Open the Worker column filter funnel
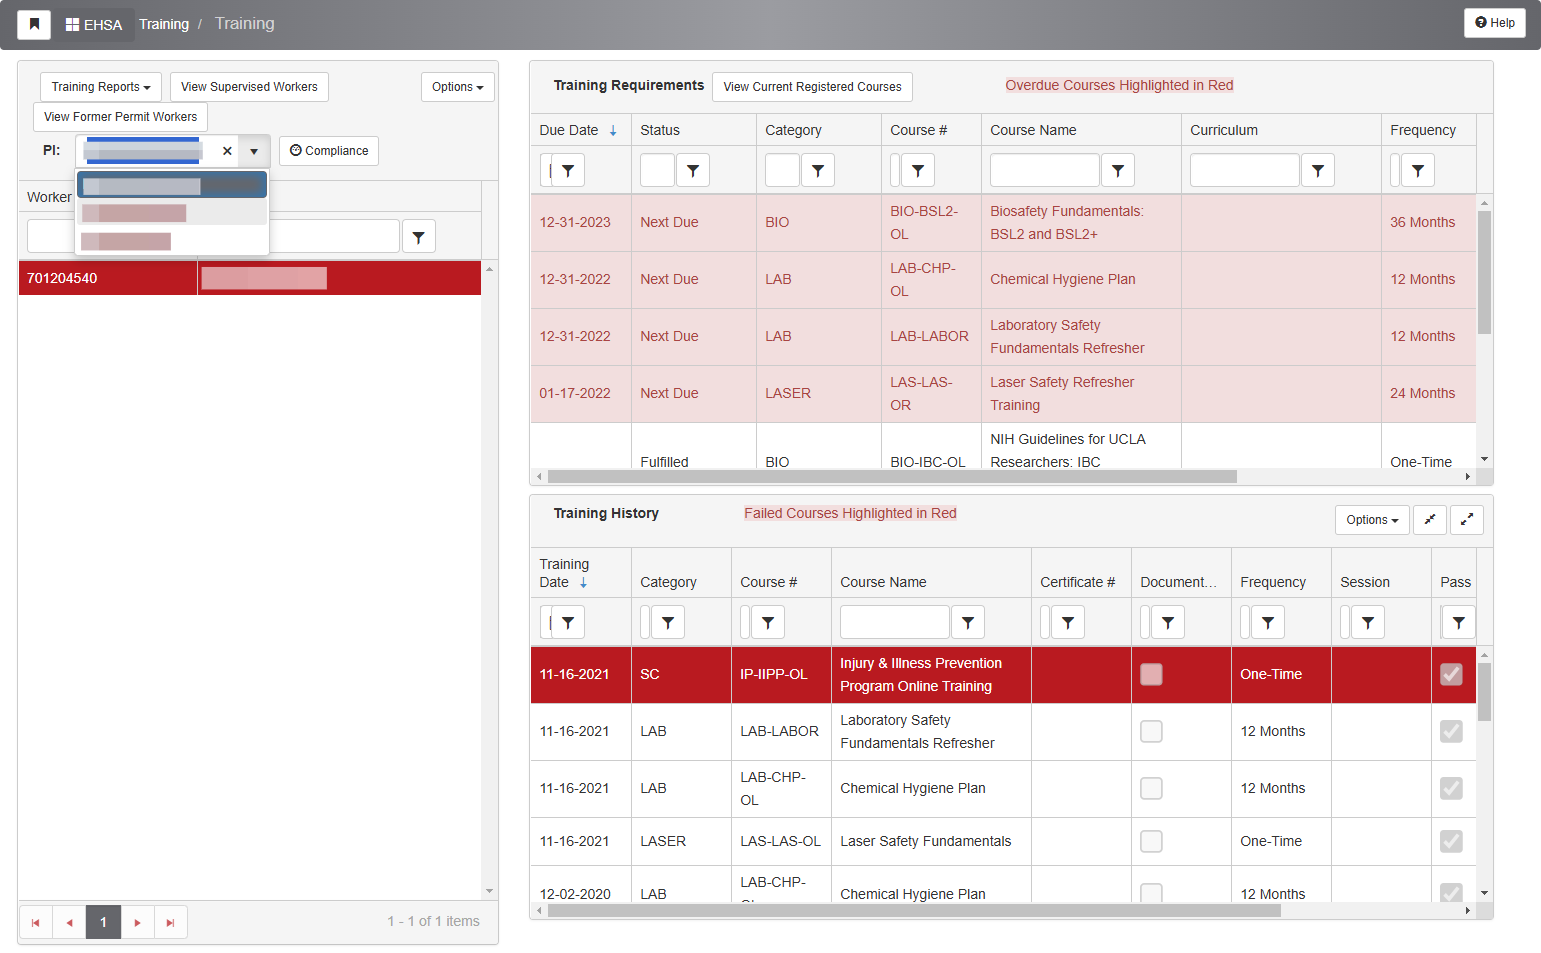Viewport: 1541px width, 953px height. click(x=418, y=237)
